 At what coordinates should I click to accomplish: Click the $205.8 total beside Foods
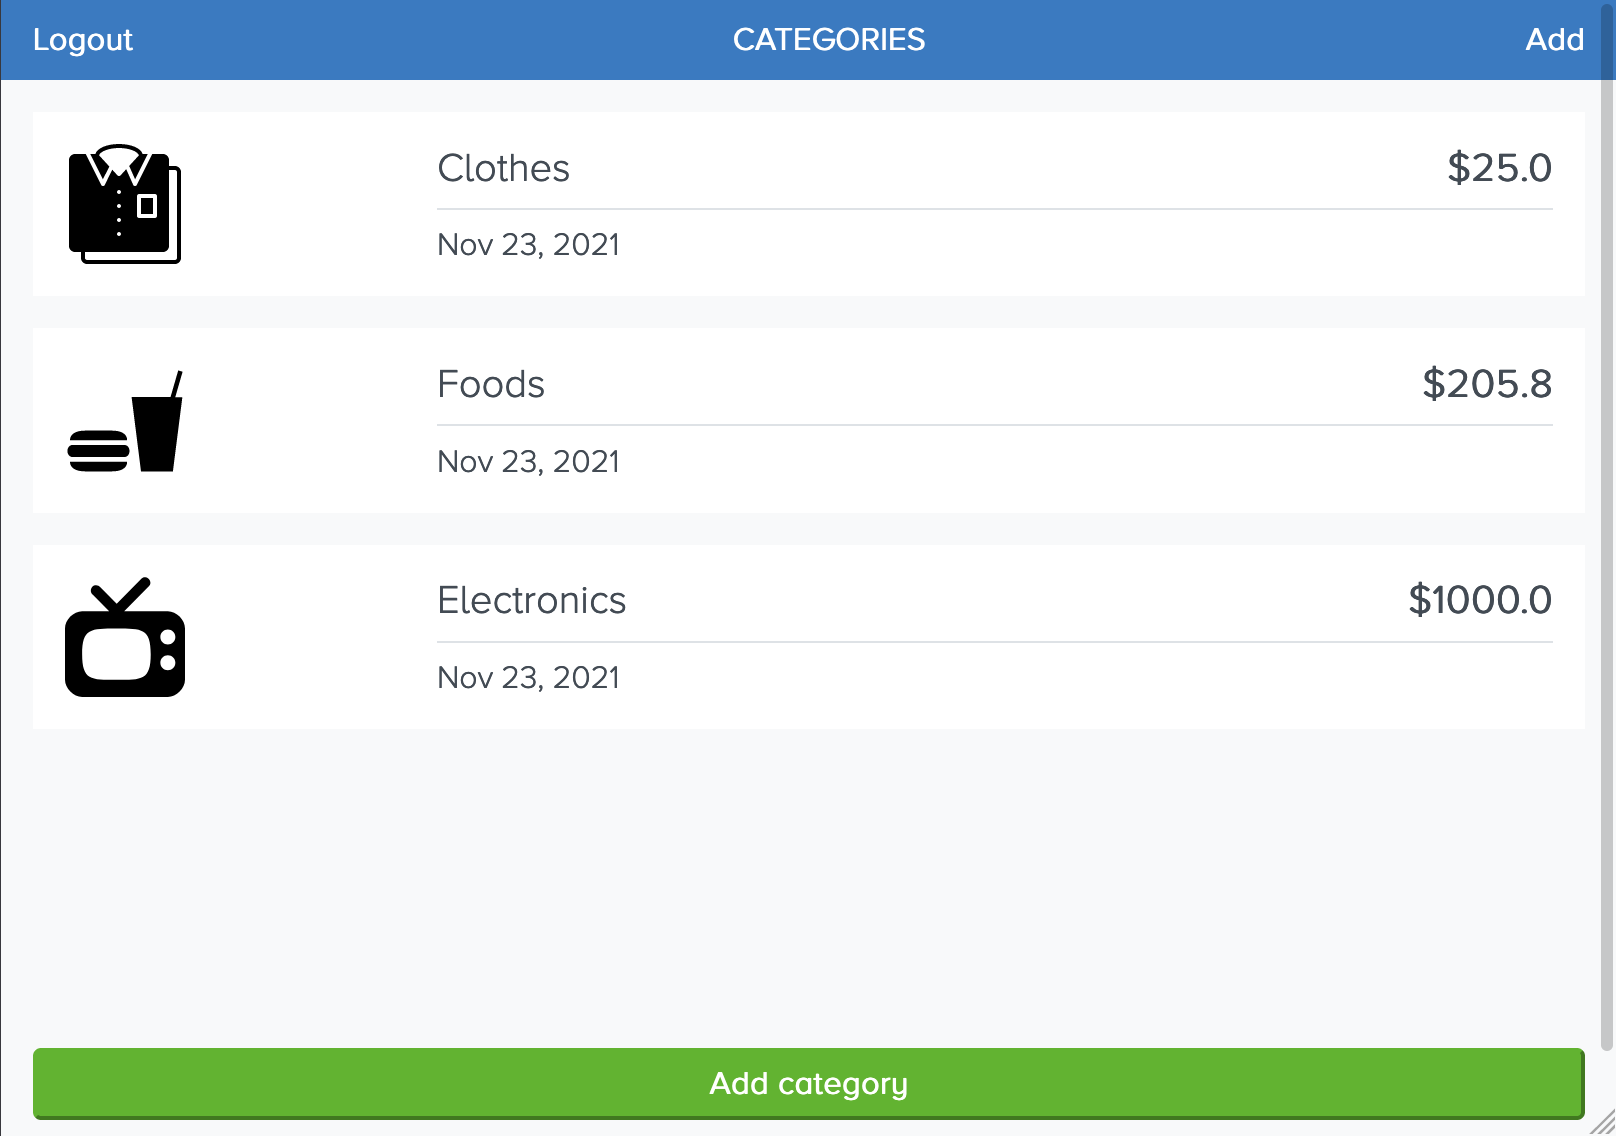click(x=1488, y=384)
